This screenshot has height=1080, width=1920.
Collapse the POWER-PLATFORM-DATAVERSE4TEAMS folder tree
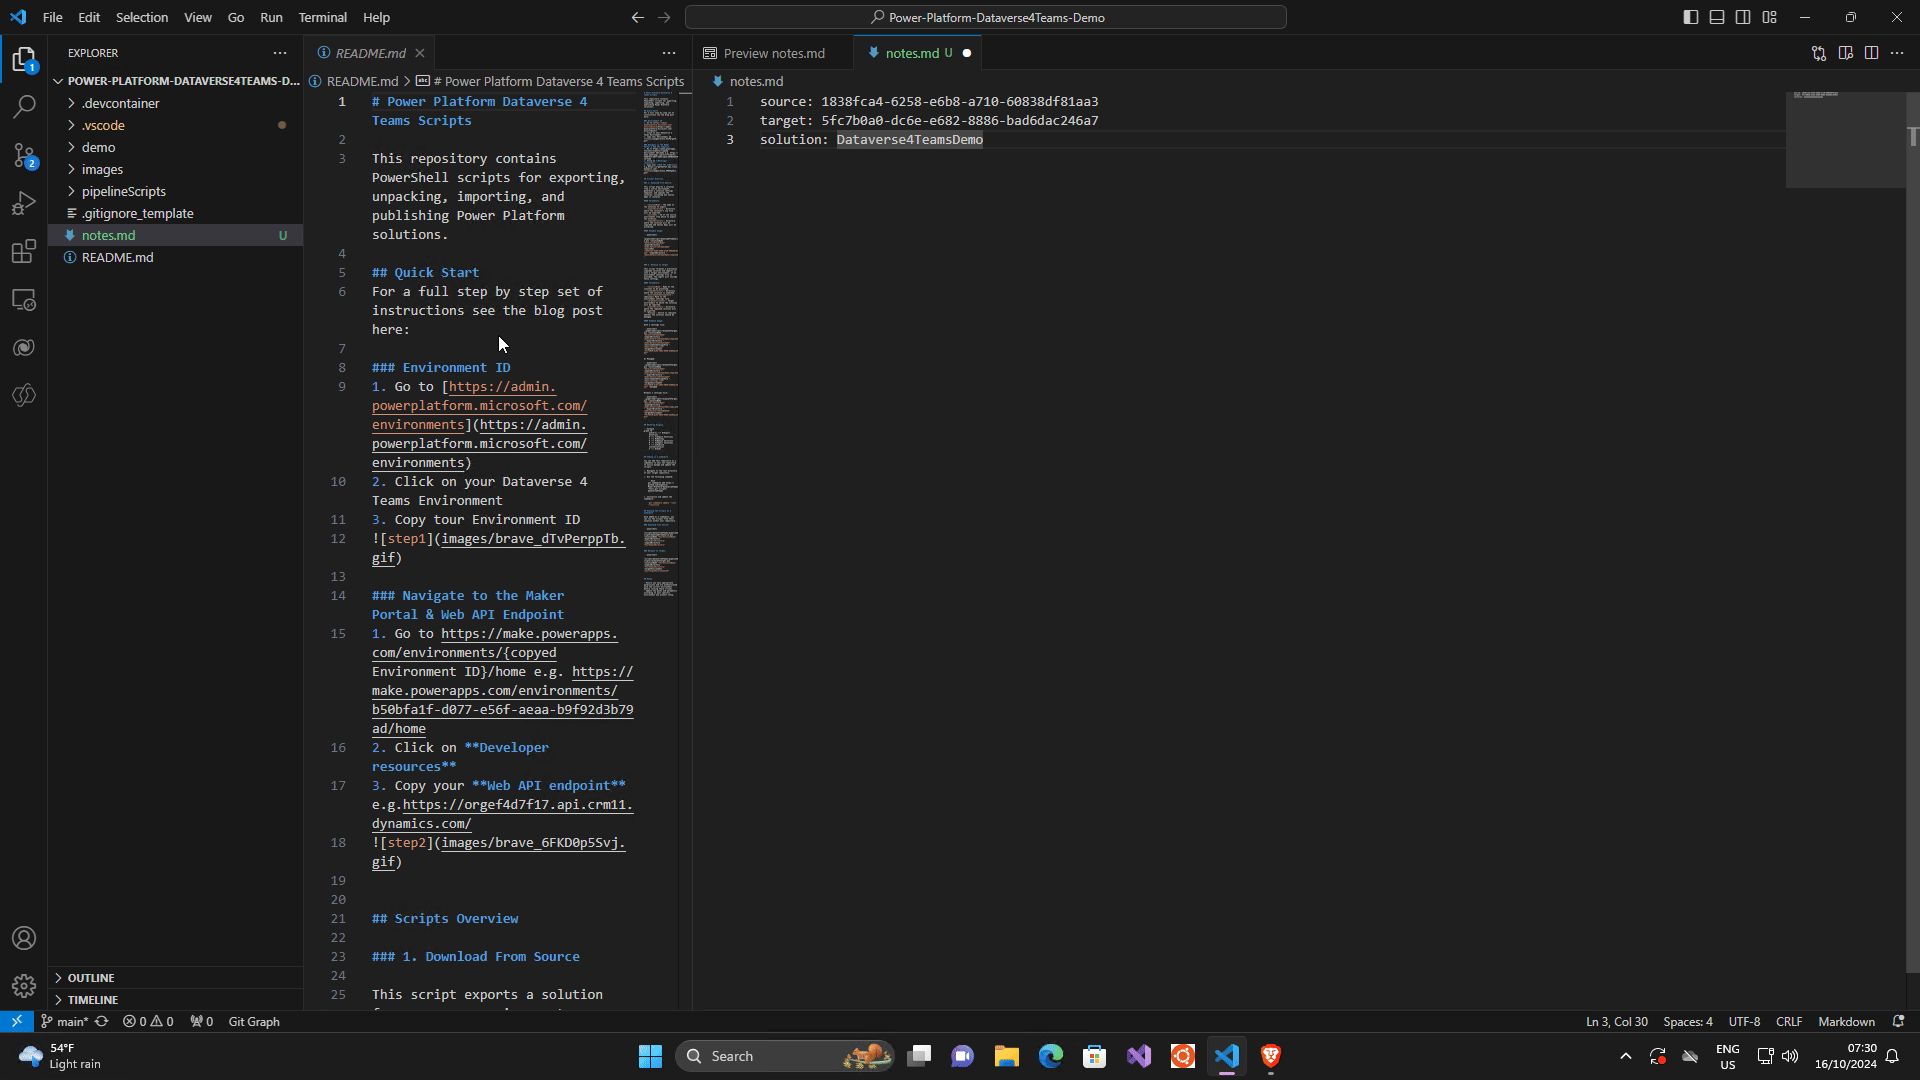59,81
